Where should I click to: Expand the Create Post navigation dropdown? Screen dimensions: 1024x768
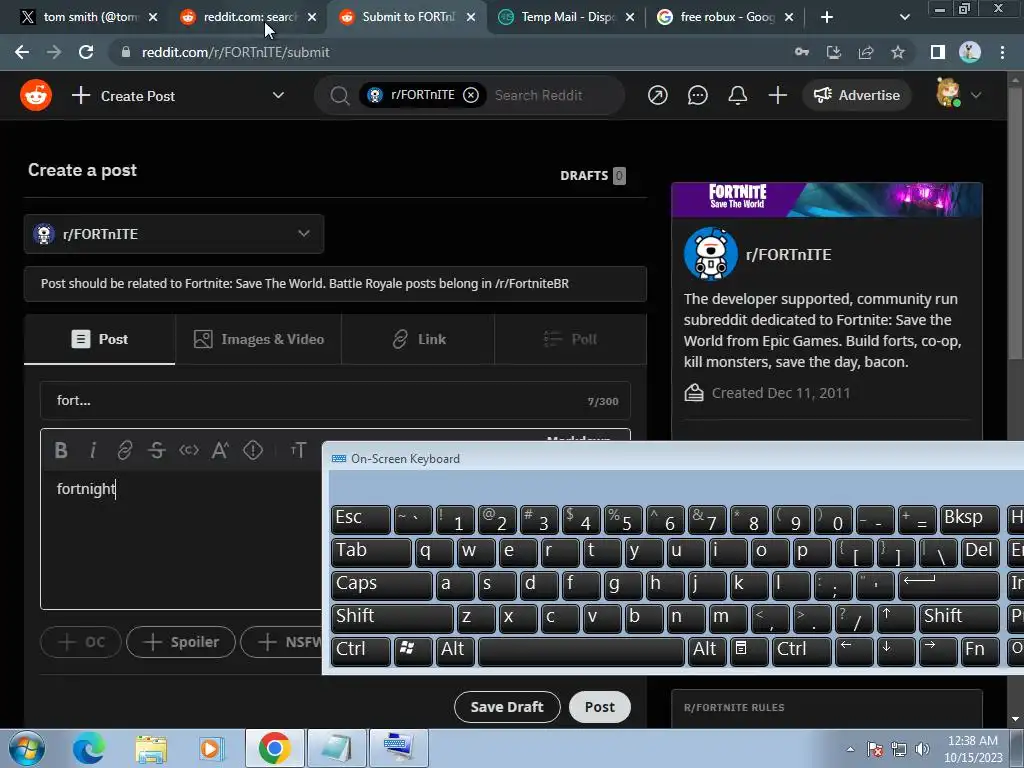[278, 95]
